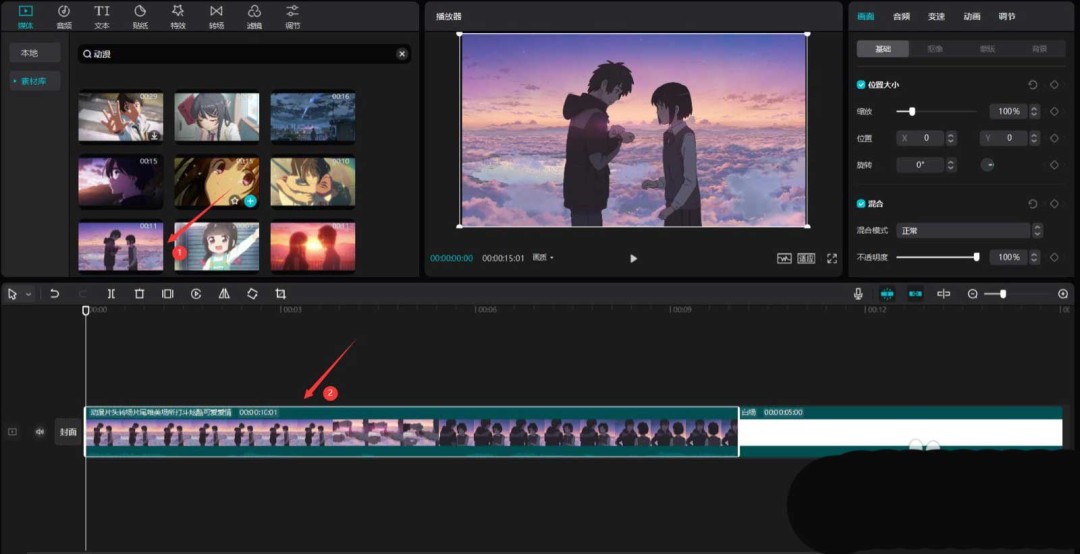Viewport: 1080px width, 554px height.
Task: Open the 混合模式 blend mode dropdown
Action: pos(969,231)
